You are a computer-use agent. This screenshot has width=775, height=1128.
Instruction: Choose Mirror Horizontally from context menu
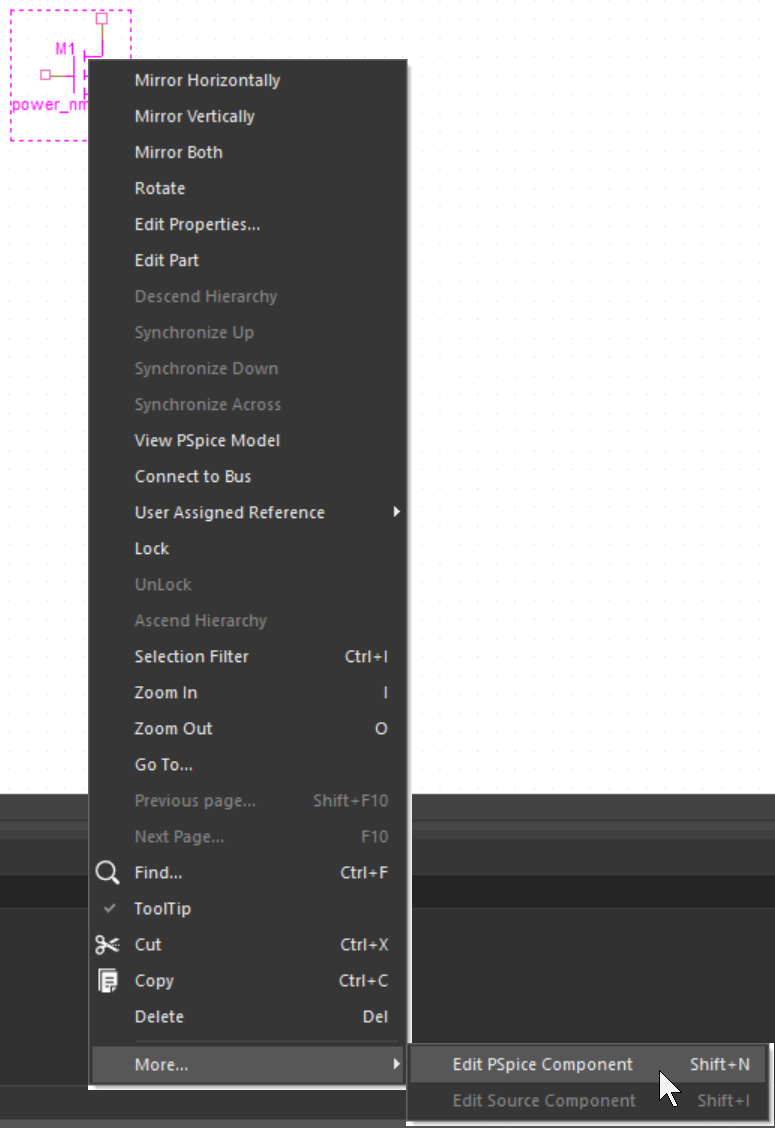207,80
